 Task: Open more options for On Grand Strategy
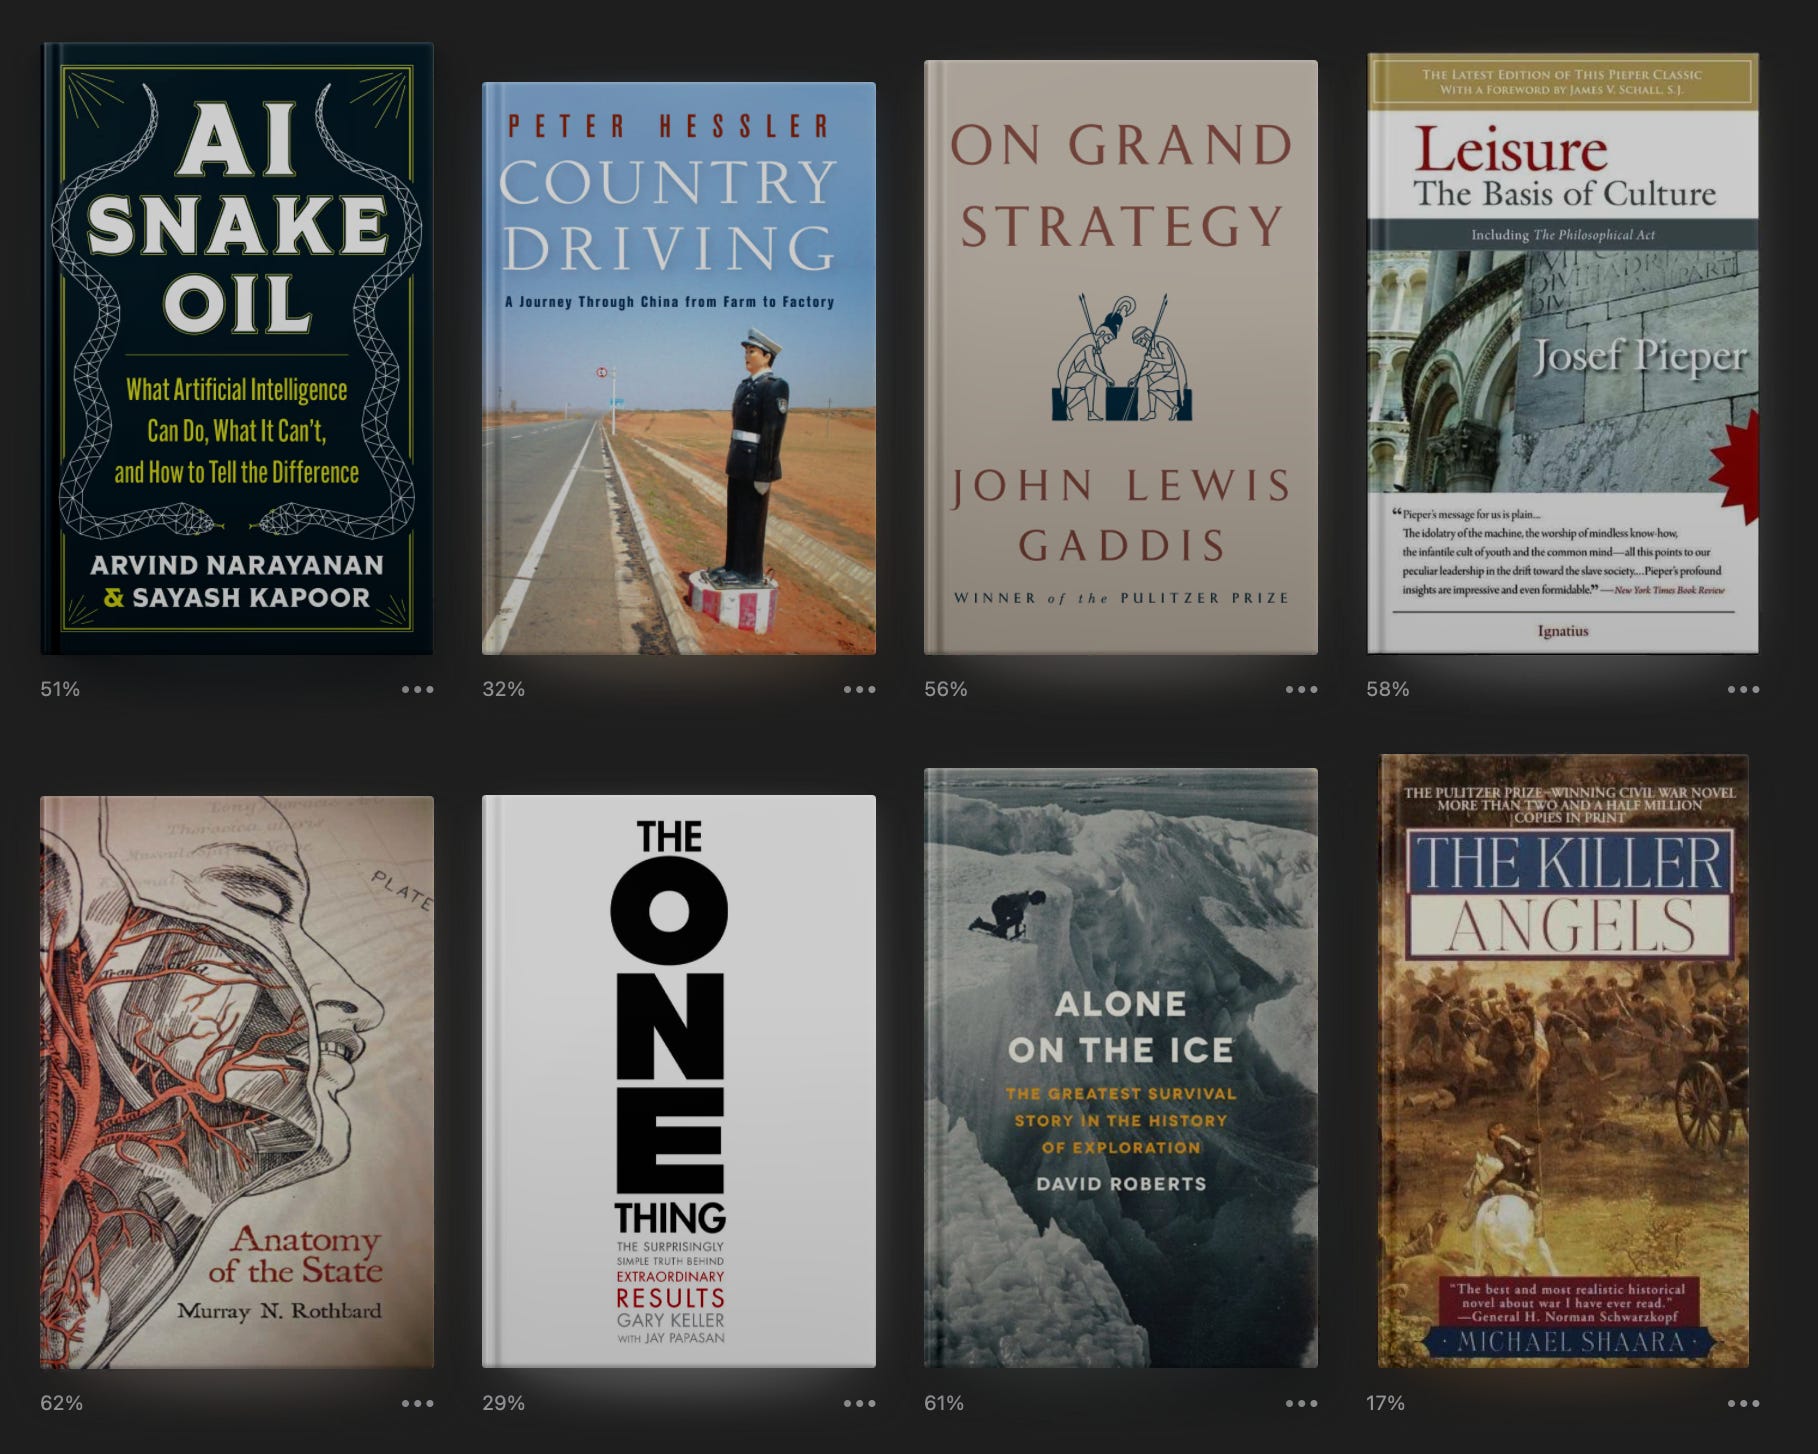(1301, 689)
